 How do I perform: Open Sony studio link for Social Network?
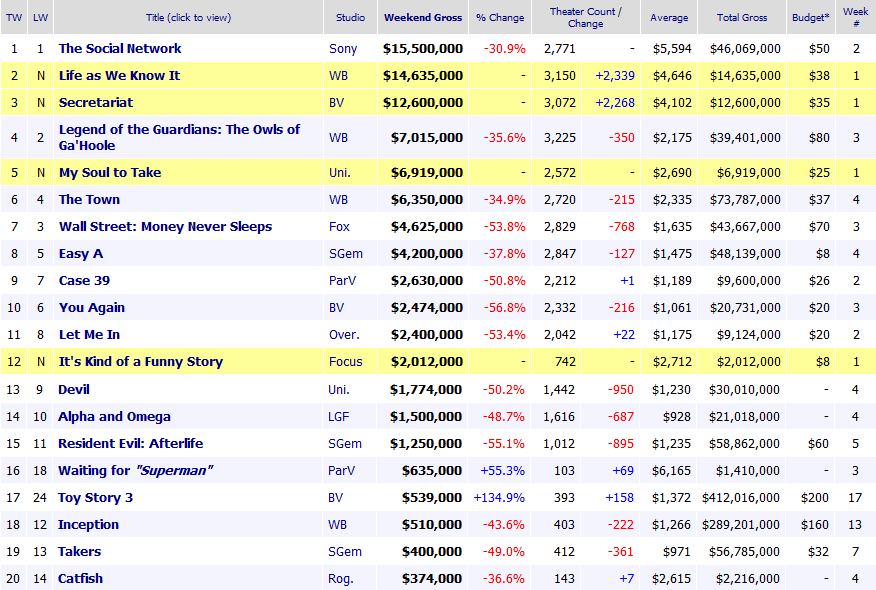343,49
